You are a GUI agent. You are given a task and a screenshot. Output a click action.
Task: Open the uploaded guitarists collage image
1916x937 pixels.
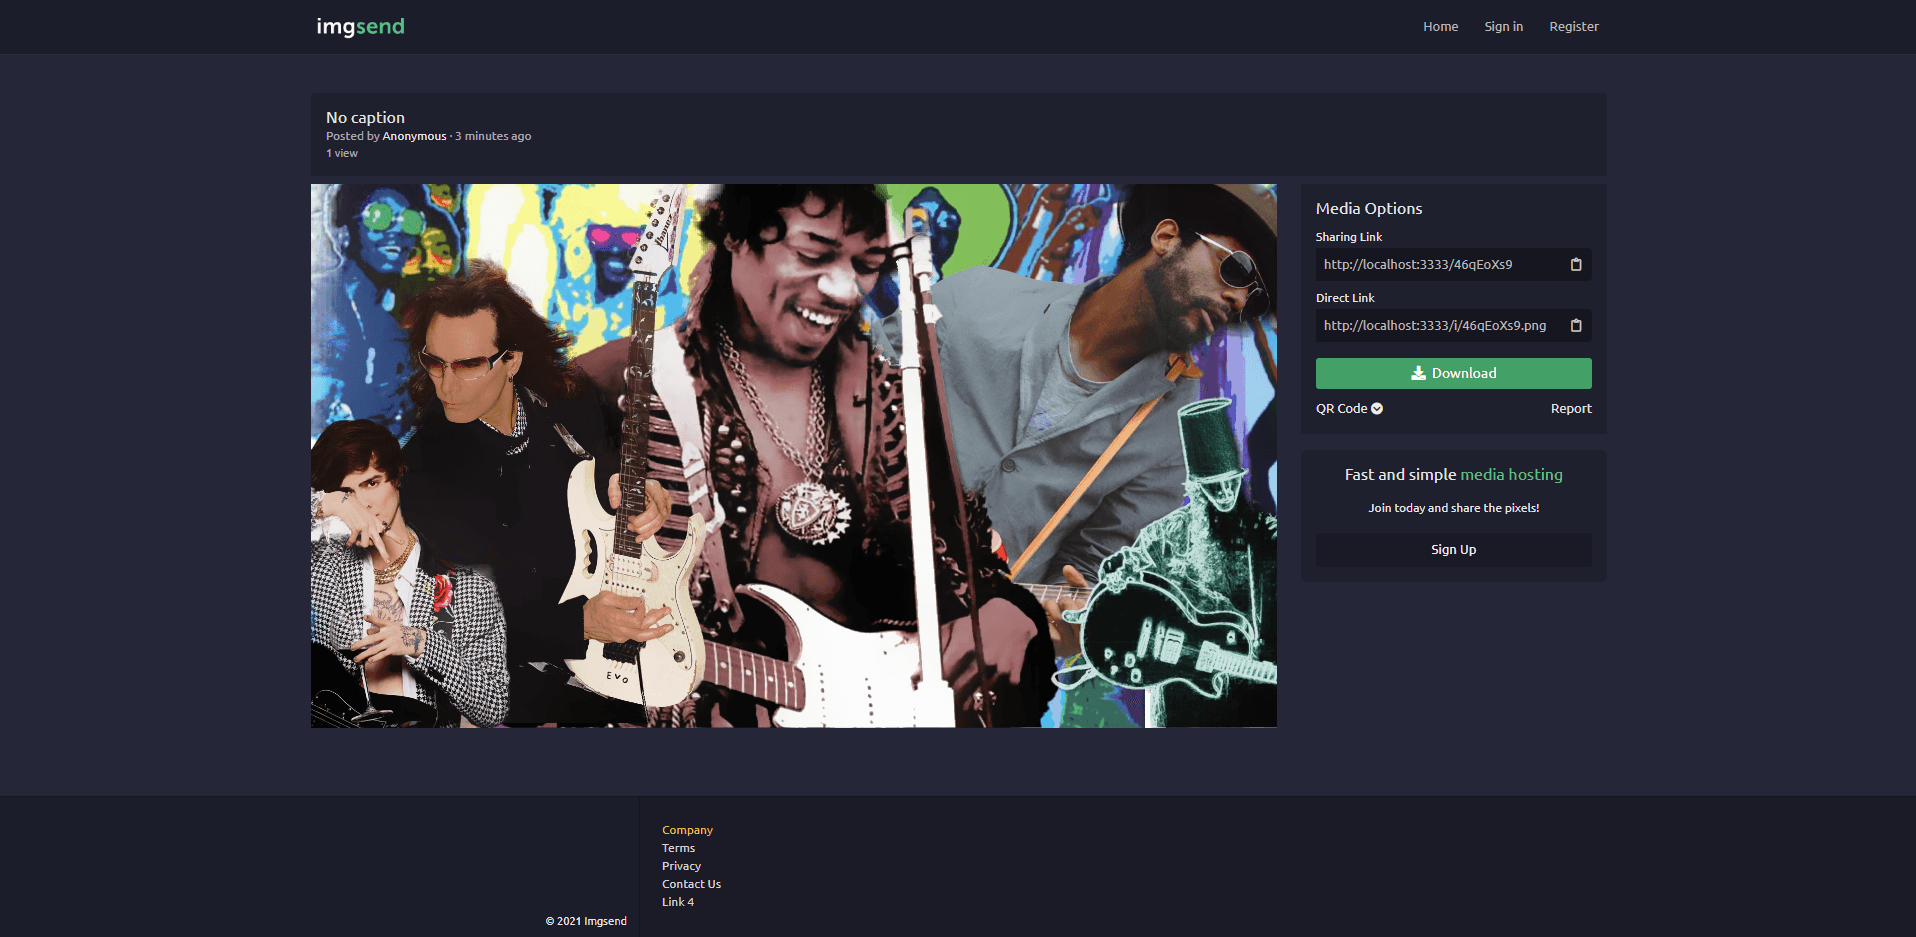(x=794, y=455)
